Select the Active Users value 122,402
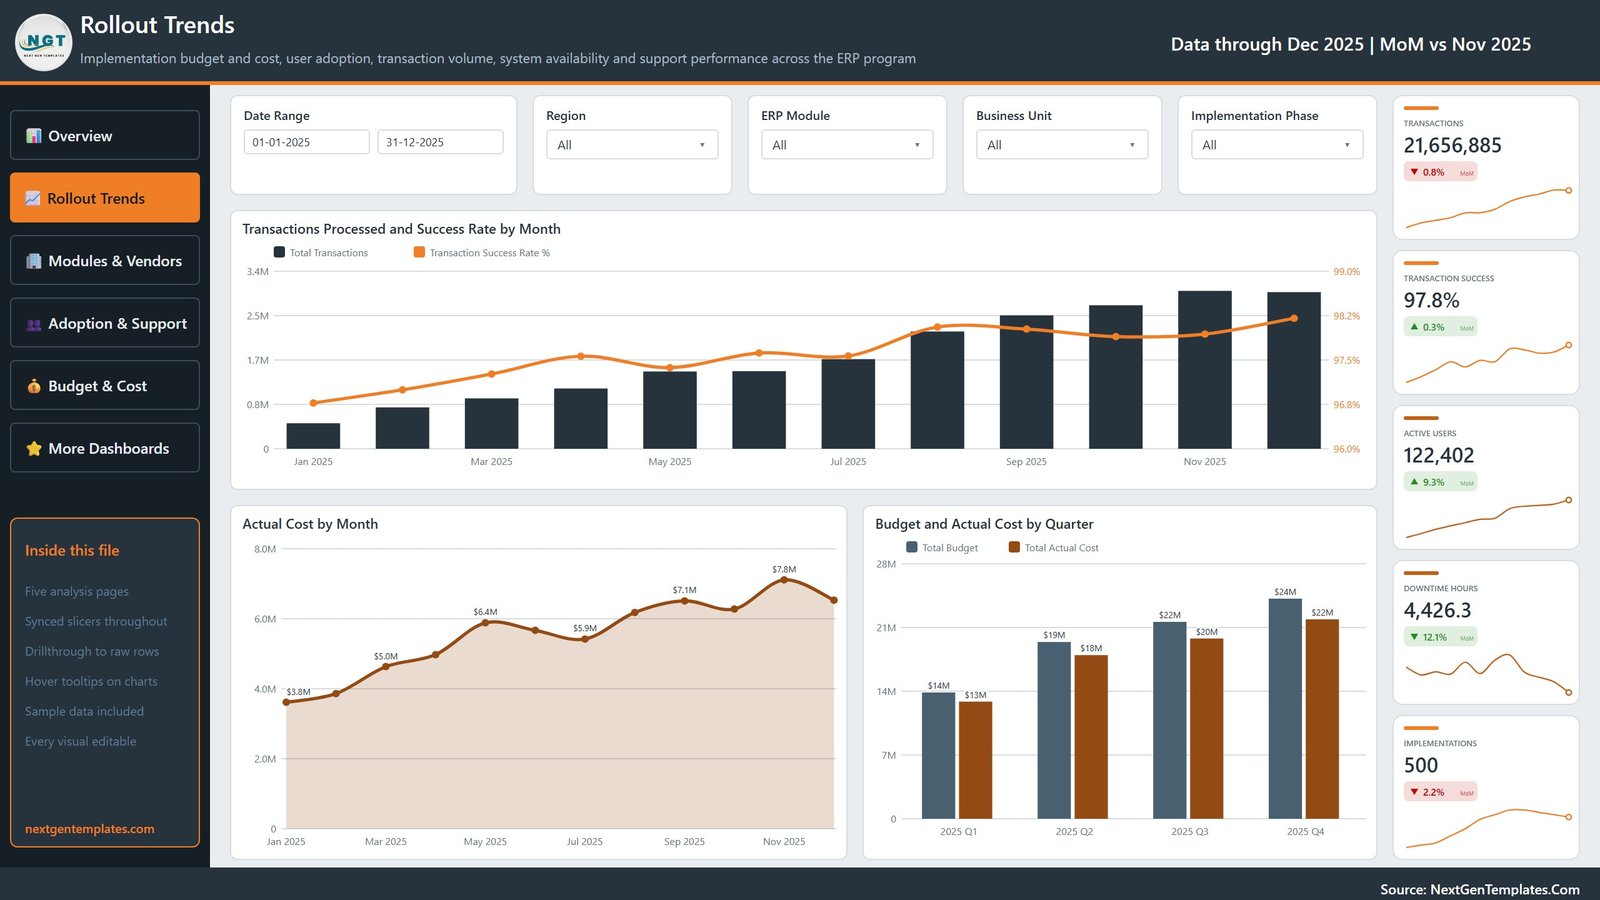The image size is (1600, 900). click(1438, 455)
